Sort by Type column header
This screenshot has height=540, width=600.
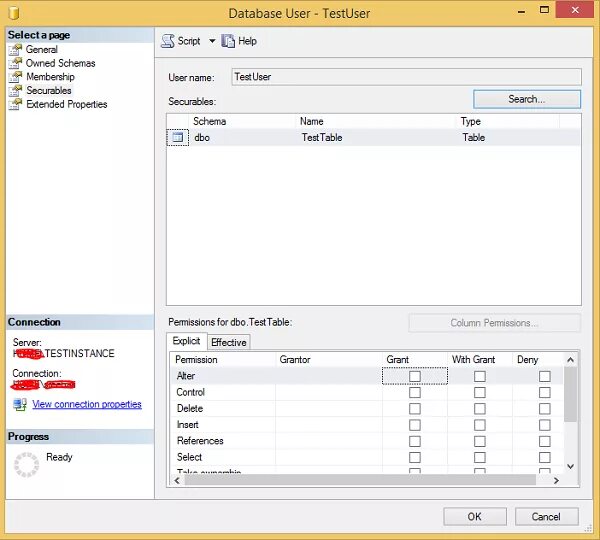pos(508,121)
